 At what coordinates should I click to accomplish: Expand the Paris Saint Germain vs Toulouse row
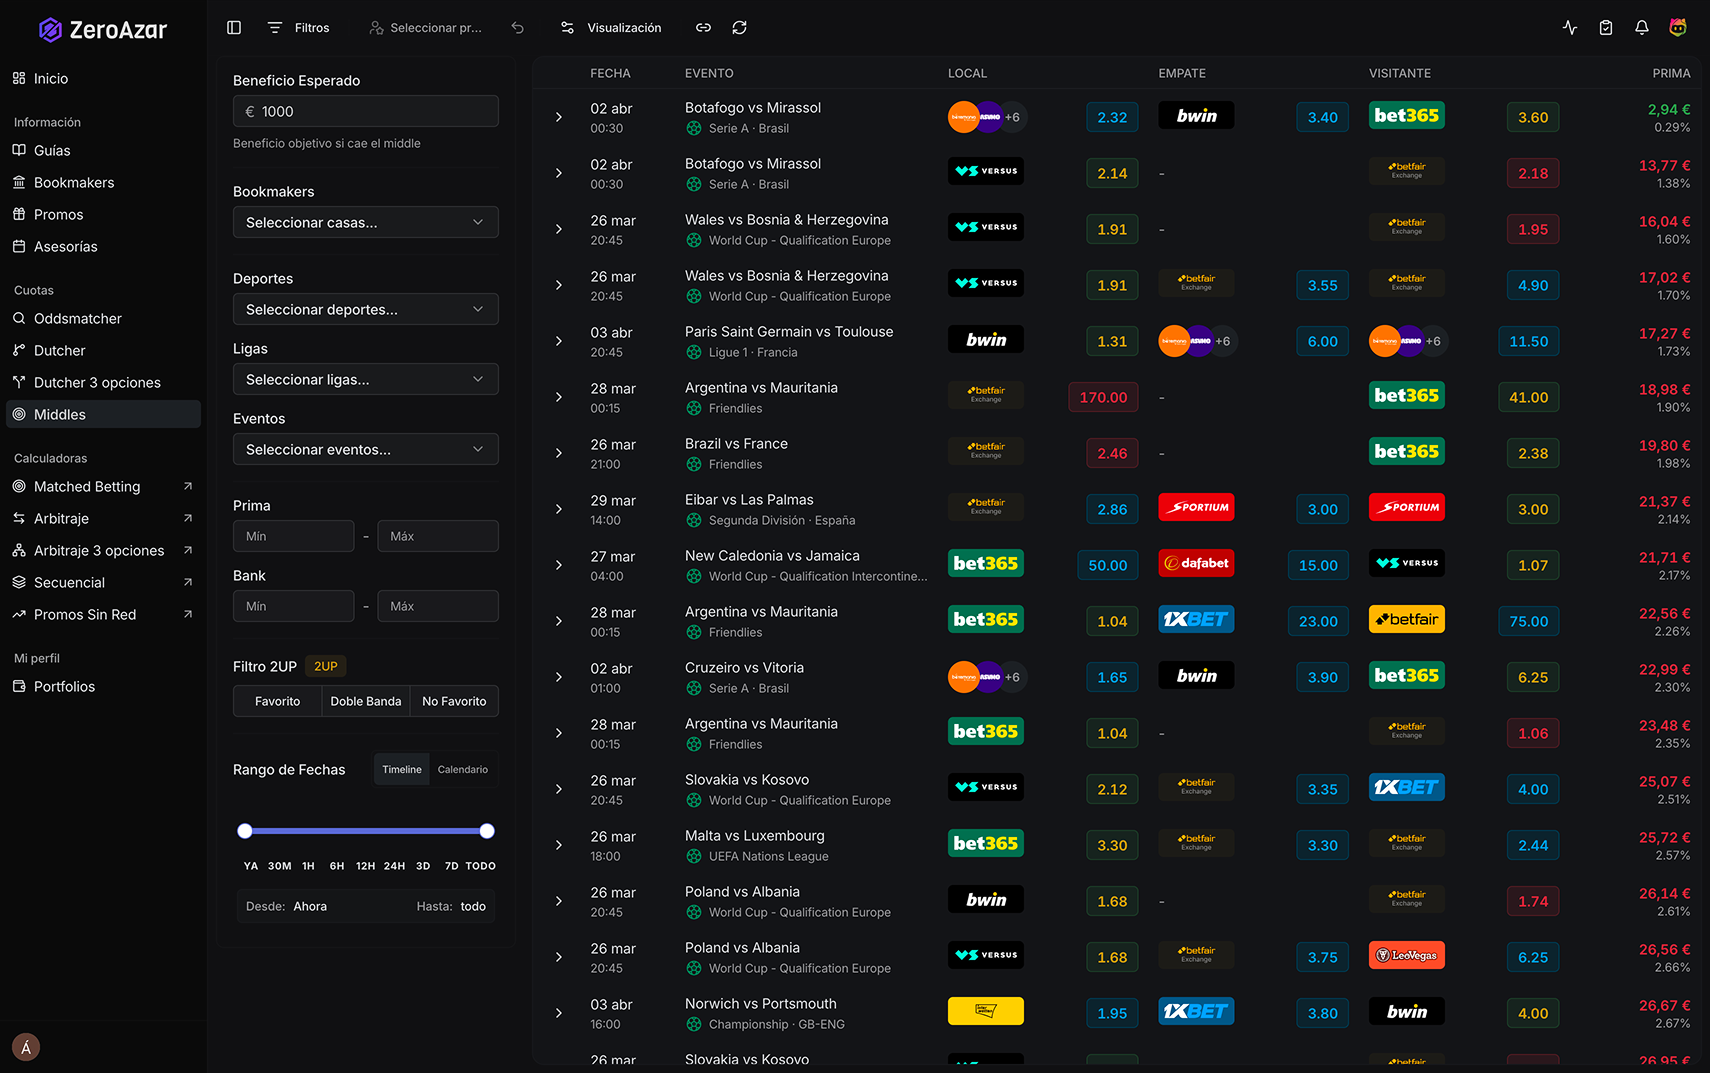coord(559,341)
